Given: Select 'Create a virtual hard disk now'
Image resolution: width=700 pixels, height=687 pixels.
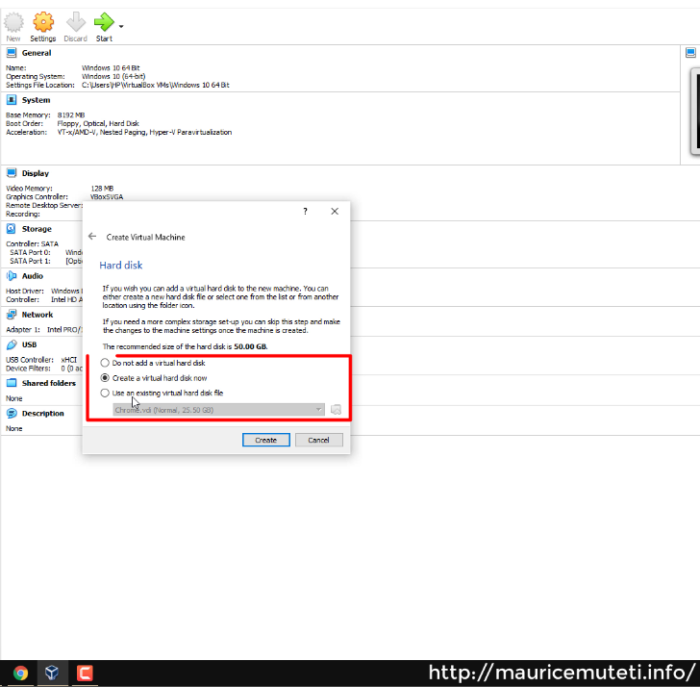Looking at the screenshot, I should (x=154, y=378).
